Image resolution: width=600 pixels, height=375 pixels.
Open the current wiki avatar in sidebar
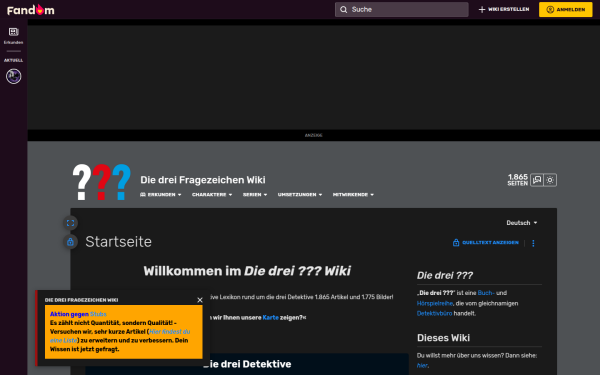click(13, 76)
